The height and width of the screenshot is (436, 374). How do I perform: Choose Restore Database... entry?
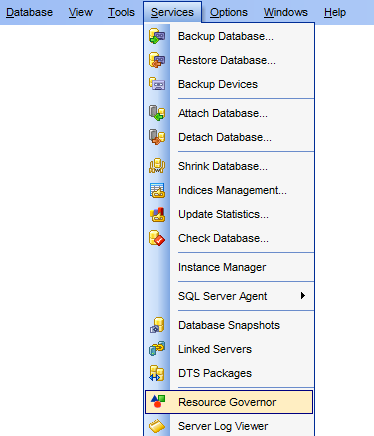tap(229, 60)
